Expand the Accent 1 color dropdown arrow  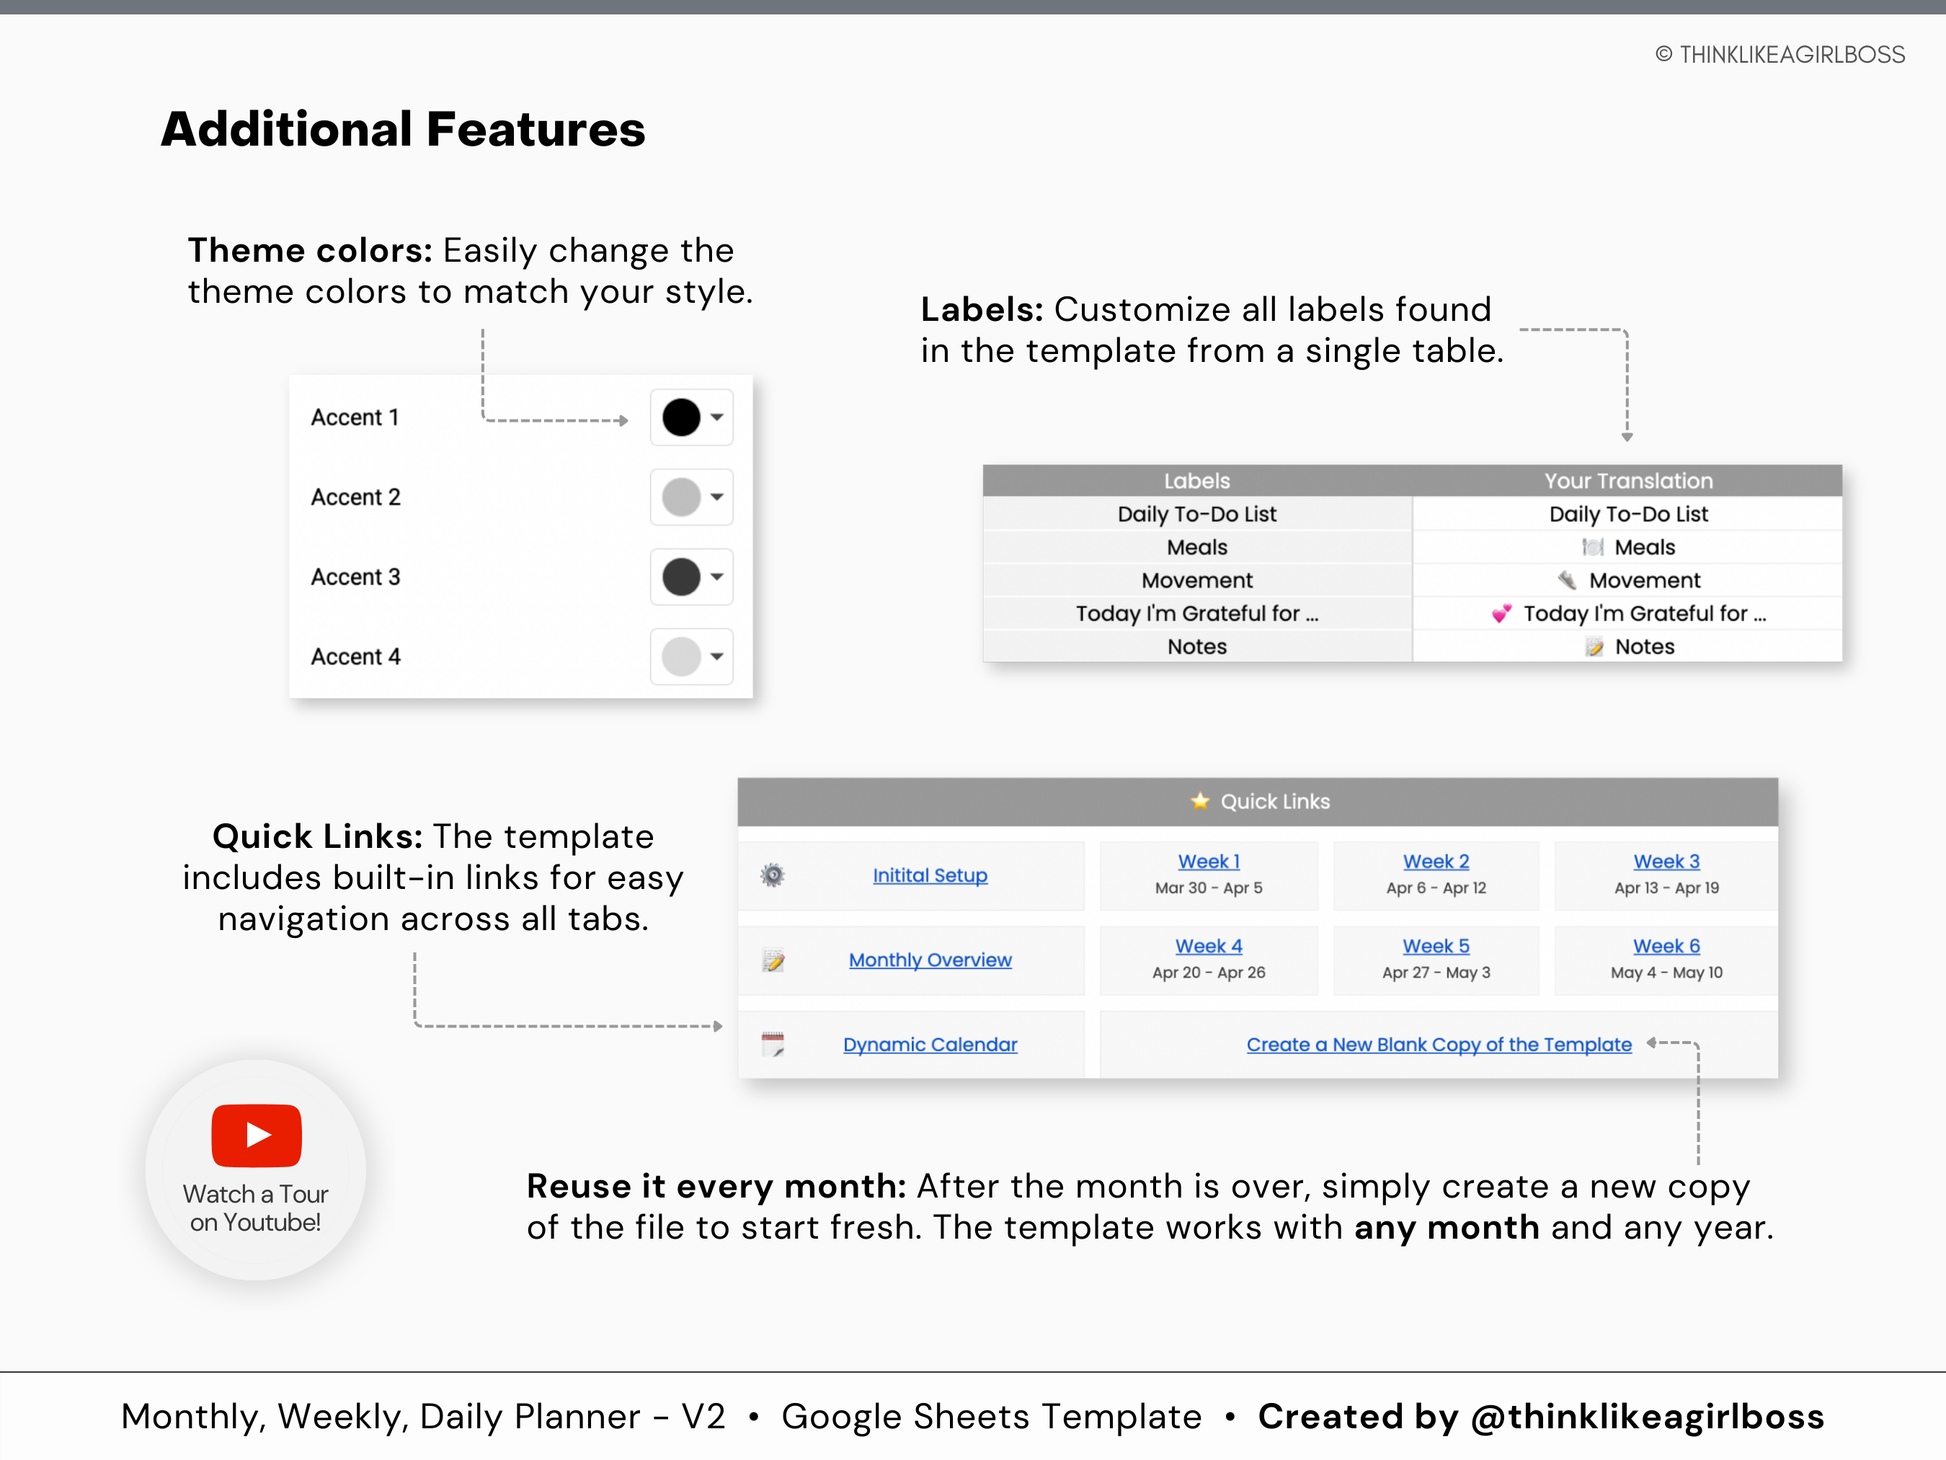[x=717, y=417]
